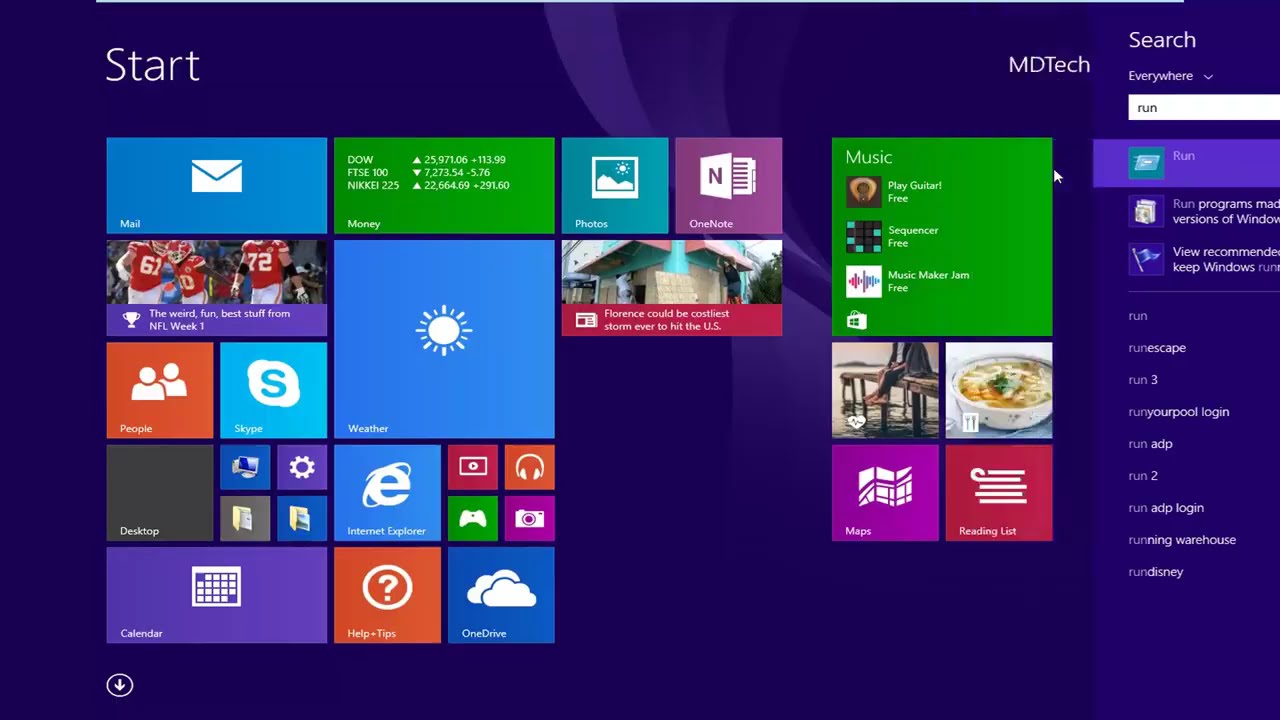Open the Maps tile
Viewport: 1280px width, 720px height.
(x=885, y=493)
